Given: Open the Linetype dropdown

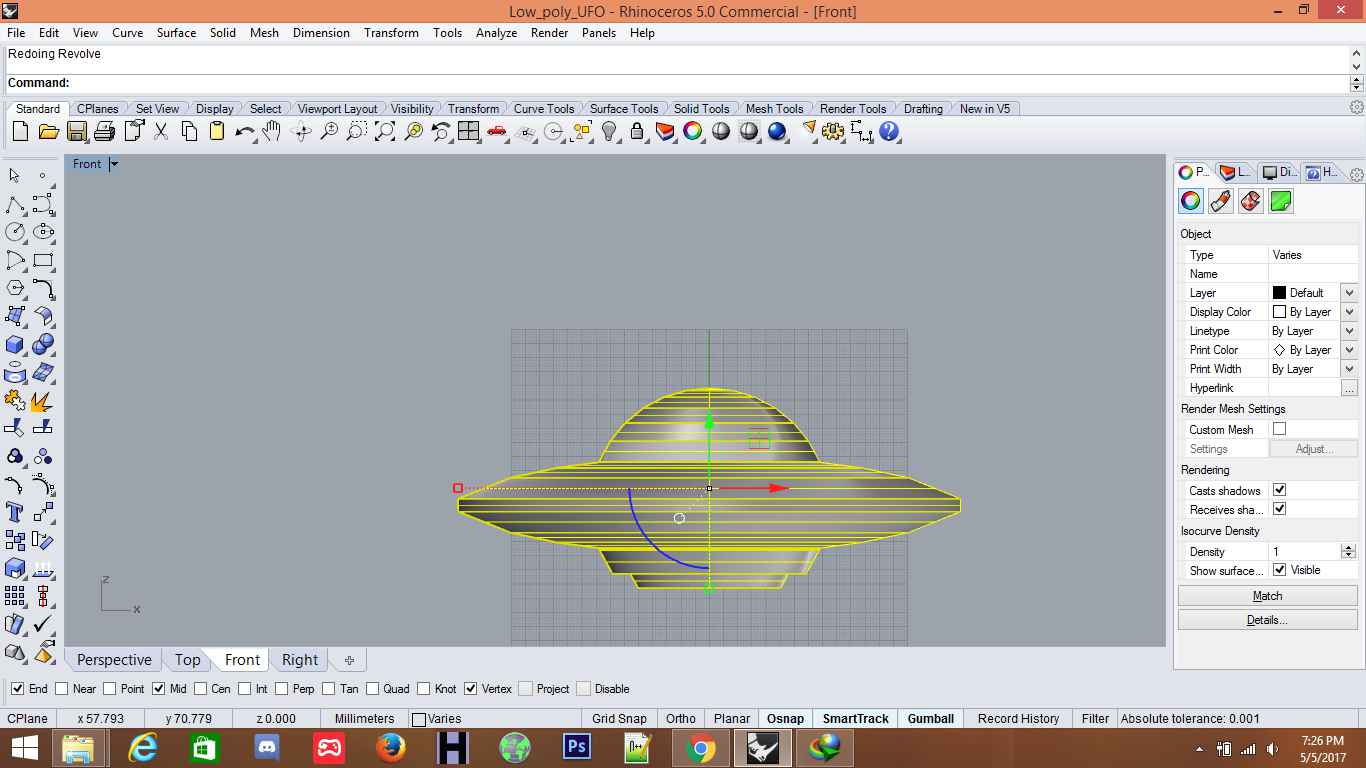Looking at the screenshot, I should (1349, 331).
